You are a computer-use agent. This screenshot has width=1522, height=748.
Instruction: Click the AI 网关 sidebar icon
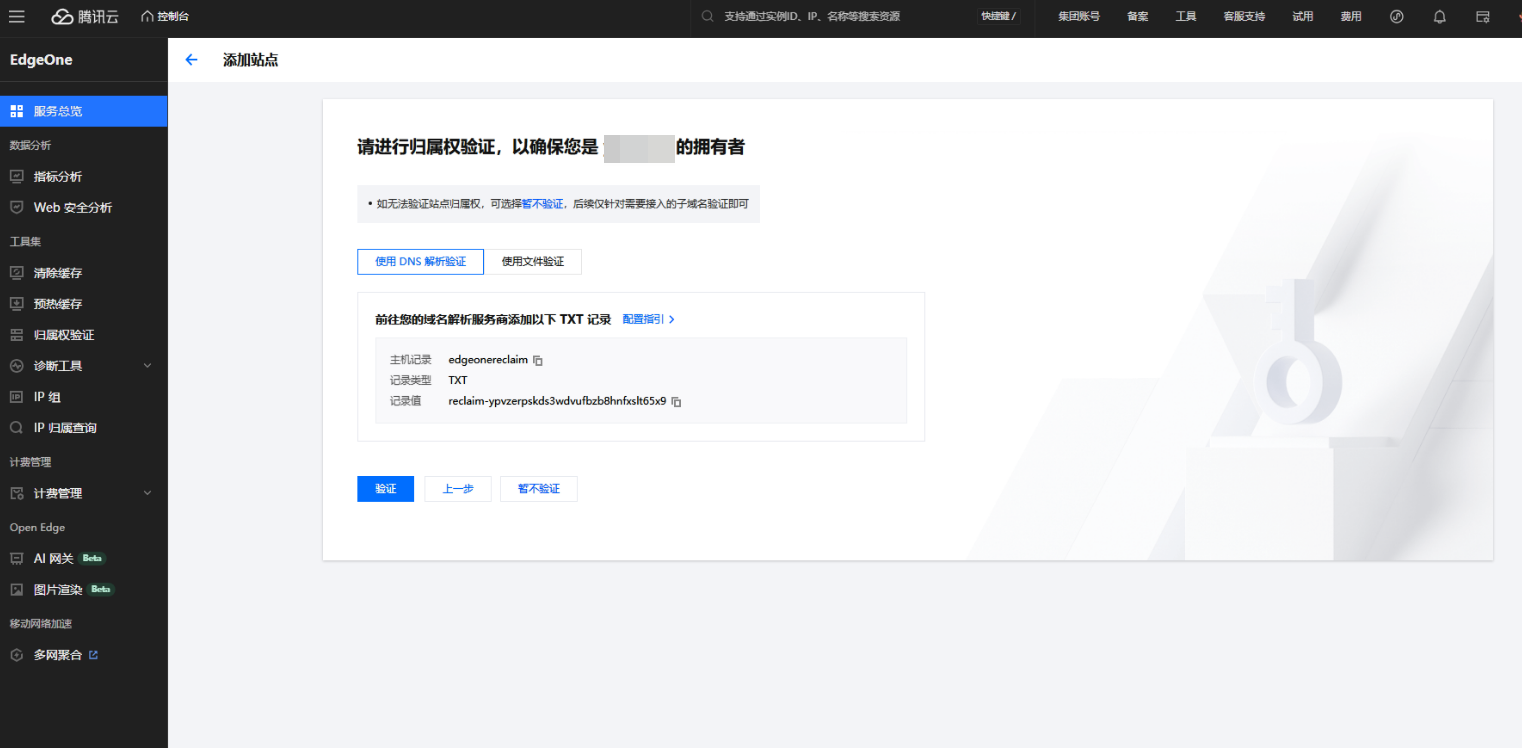[16, 558]
